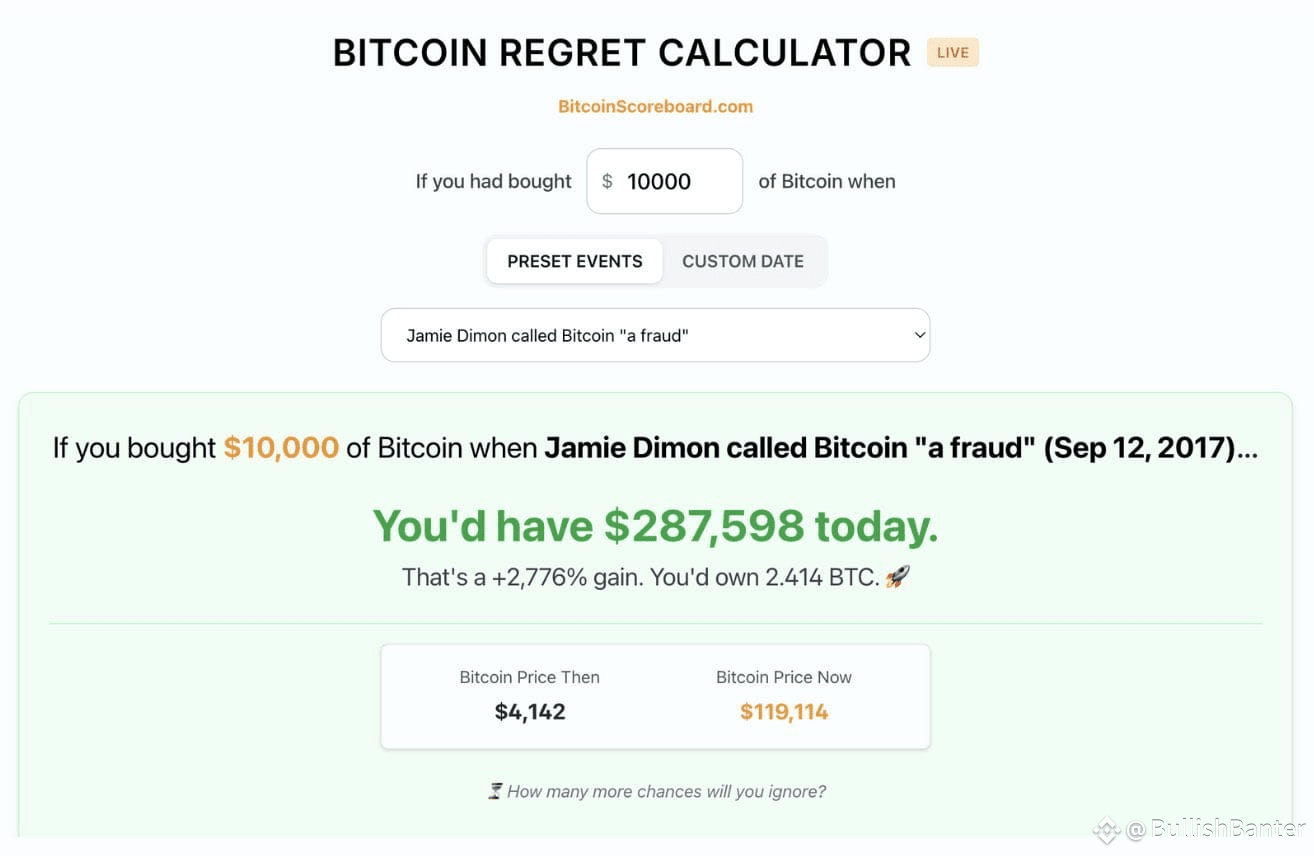Screen dimensions: 1314x856
Task: Click the BITCOIN REGRET CALCULATOR title
Action: click(620, 52)
